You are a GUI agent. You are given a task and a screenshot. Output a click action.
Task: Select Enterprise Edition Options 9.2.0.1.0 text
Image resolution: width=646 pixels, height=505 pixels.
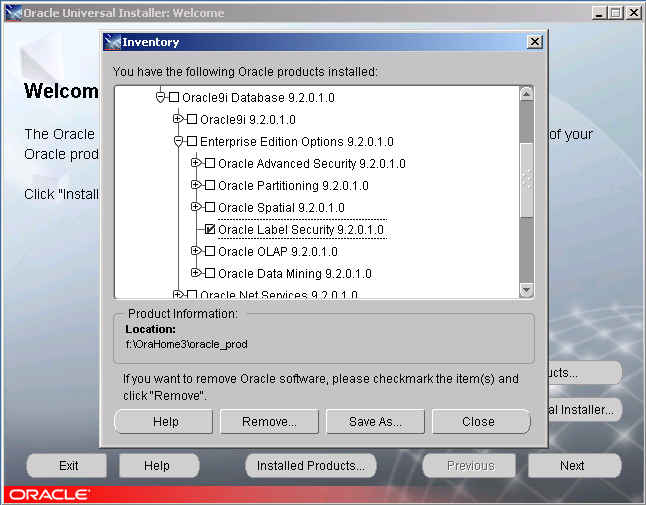(x=297, y=142)
